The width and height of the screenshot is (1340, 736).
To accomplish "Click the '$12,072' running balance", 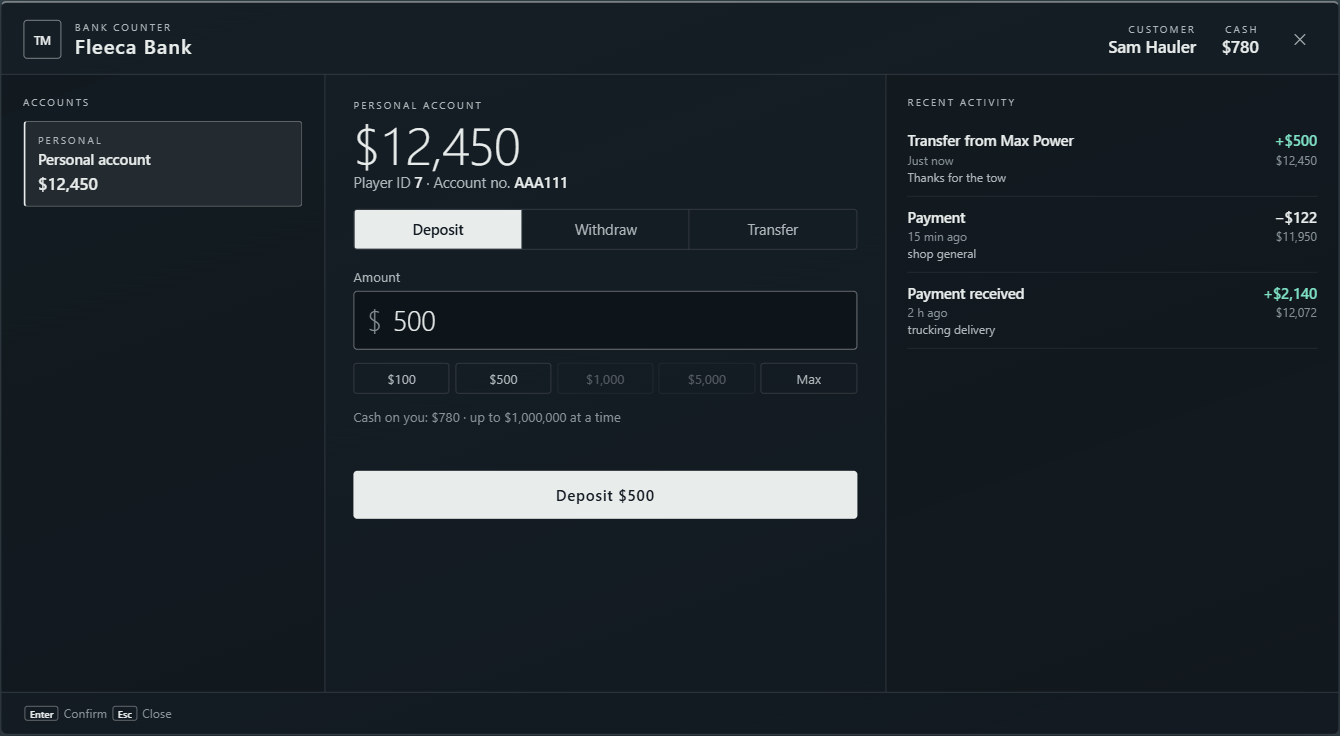I will [1296, 313].
